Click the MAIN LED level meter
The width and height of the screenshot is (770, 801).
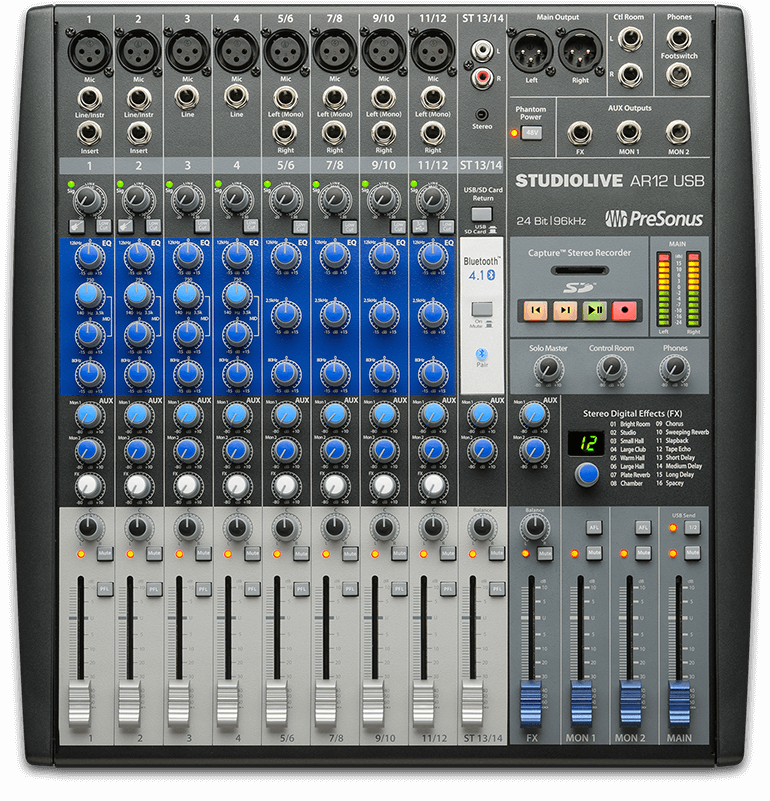679,289
